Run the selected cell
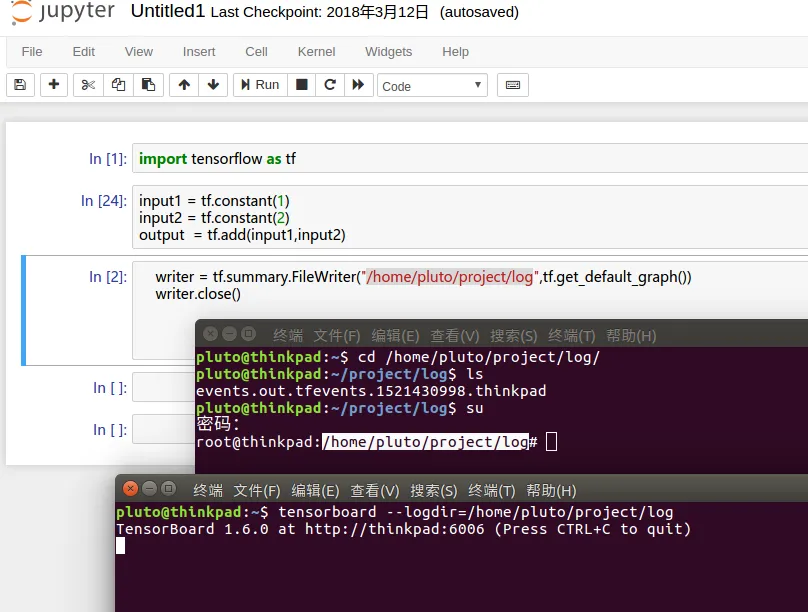 point(260,85)
